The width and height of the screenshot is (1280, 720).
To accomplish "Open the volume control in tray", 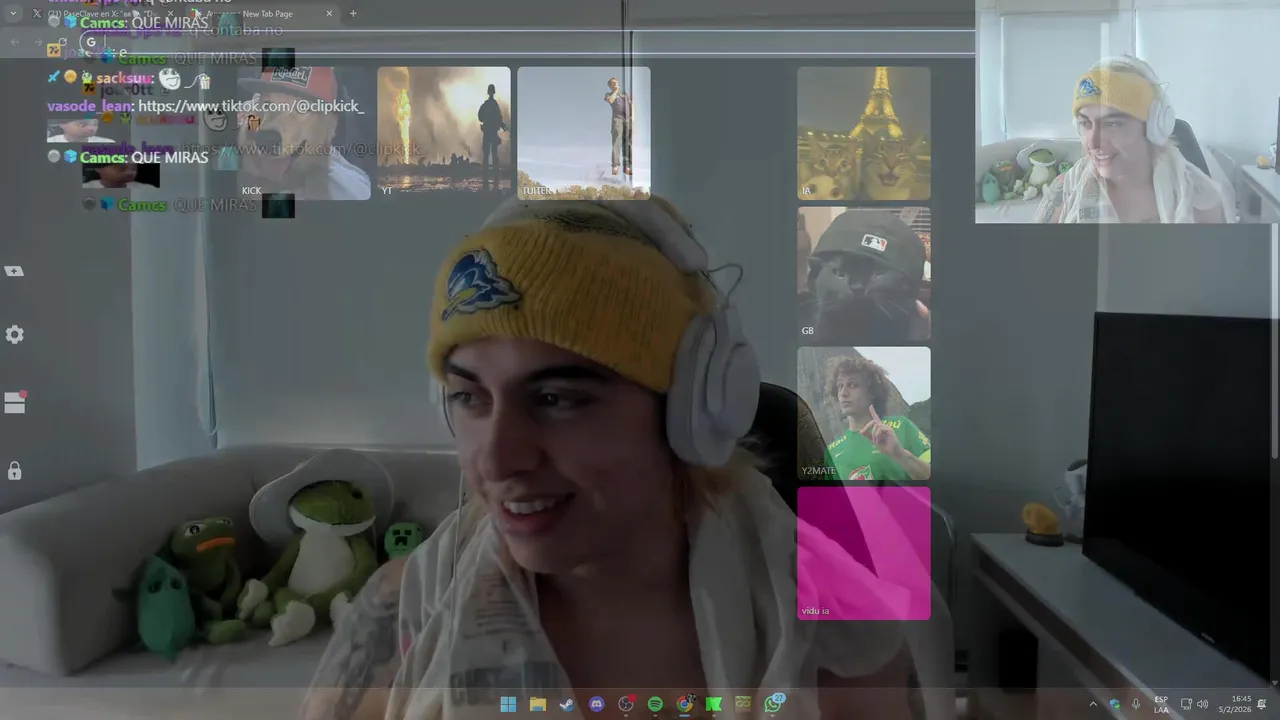I will (1202, 704).
